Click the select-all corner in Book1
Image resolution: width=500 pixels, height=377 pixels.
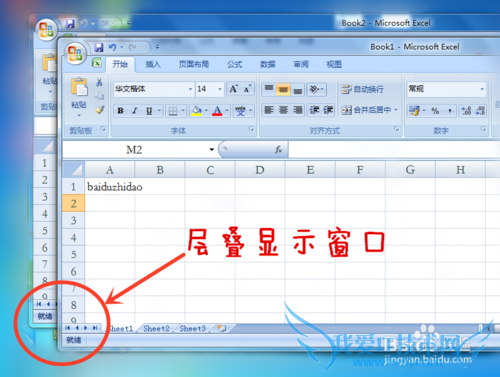coord(74,170)
